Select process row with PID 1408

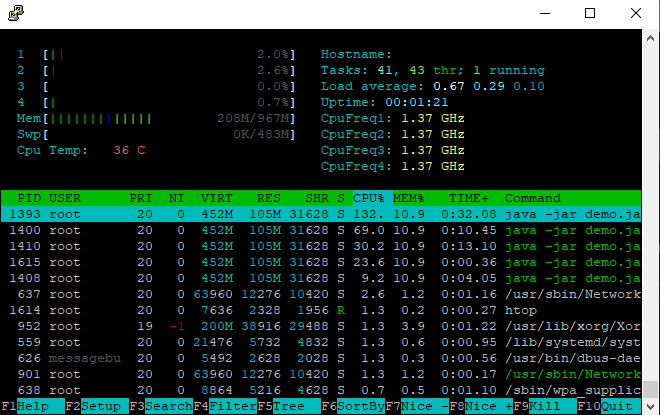pyautogui.click(x=321, y=278)
